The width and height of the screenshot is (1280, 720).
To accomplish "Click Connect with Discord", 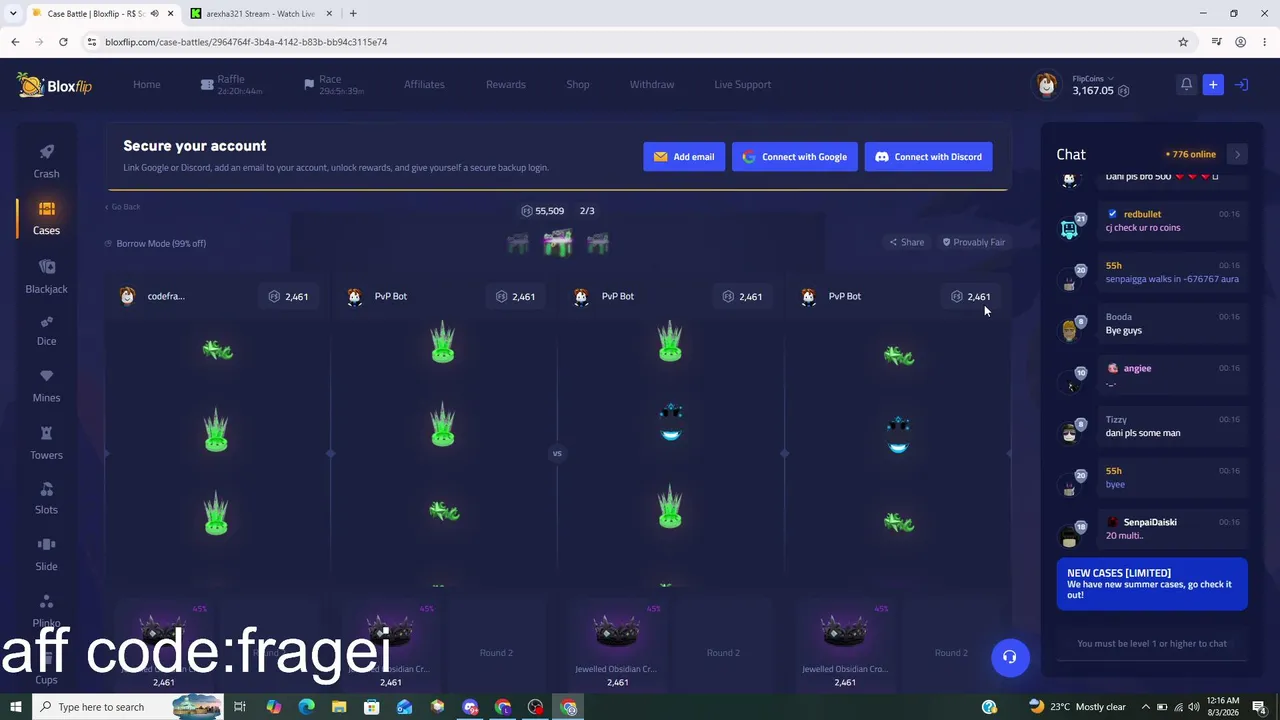I will tap(929, 157).
